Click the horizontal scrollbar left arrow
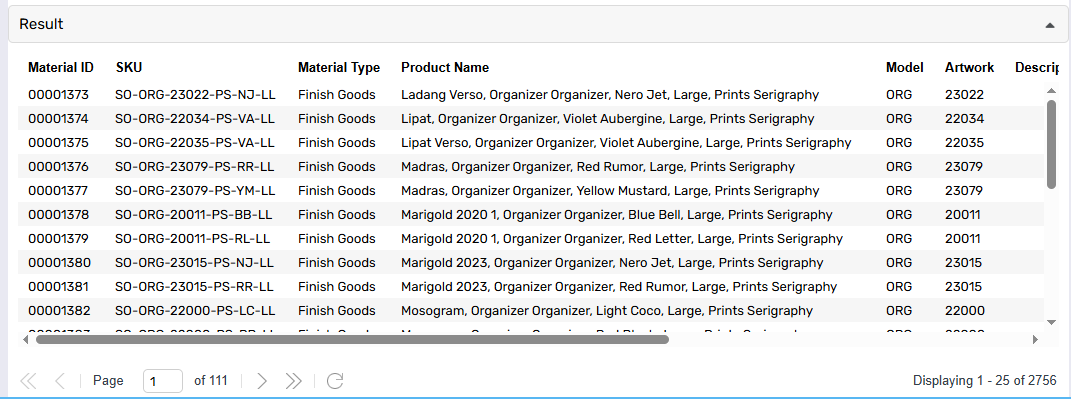 (25, 339)
